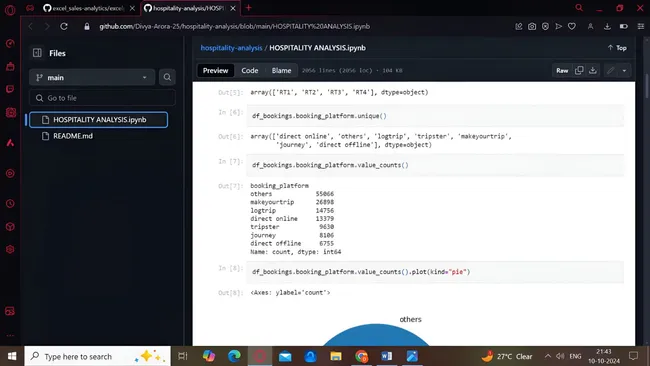Open the weather widget 27°C Clear
The image size is (650, 366).
point(507,356)
